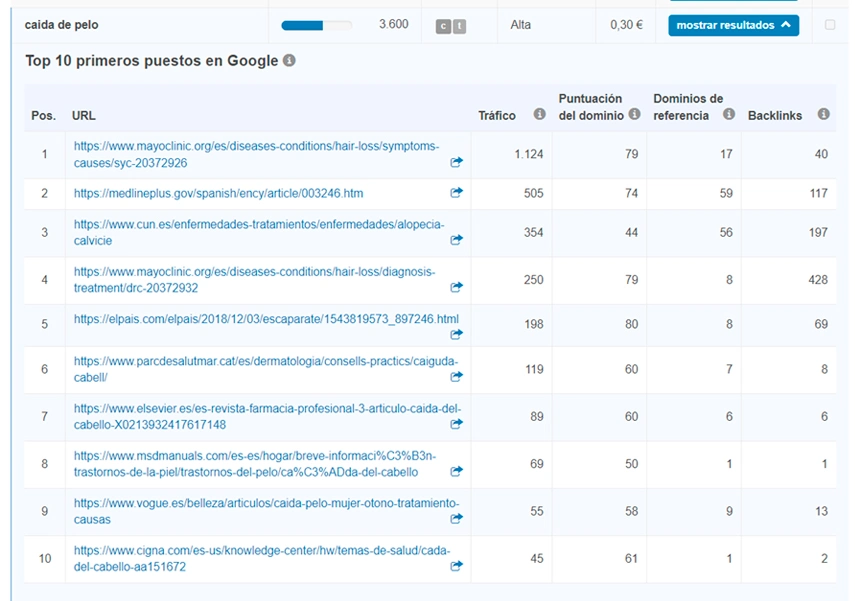Open cigna.com knowledge-center link
Image resolution: width=855 pixels, height=601 pixels.
262,559
